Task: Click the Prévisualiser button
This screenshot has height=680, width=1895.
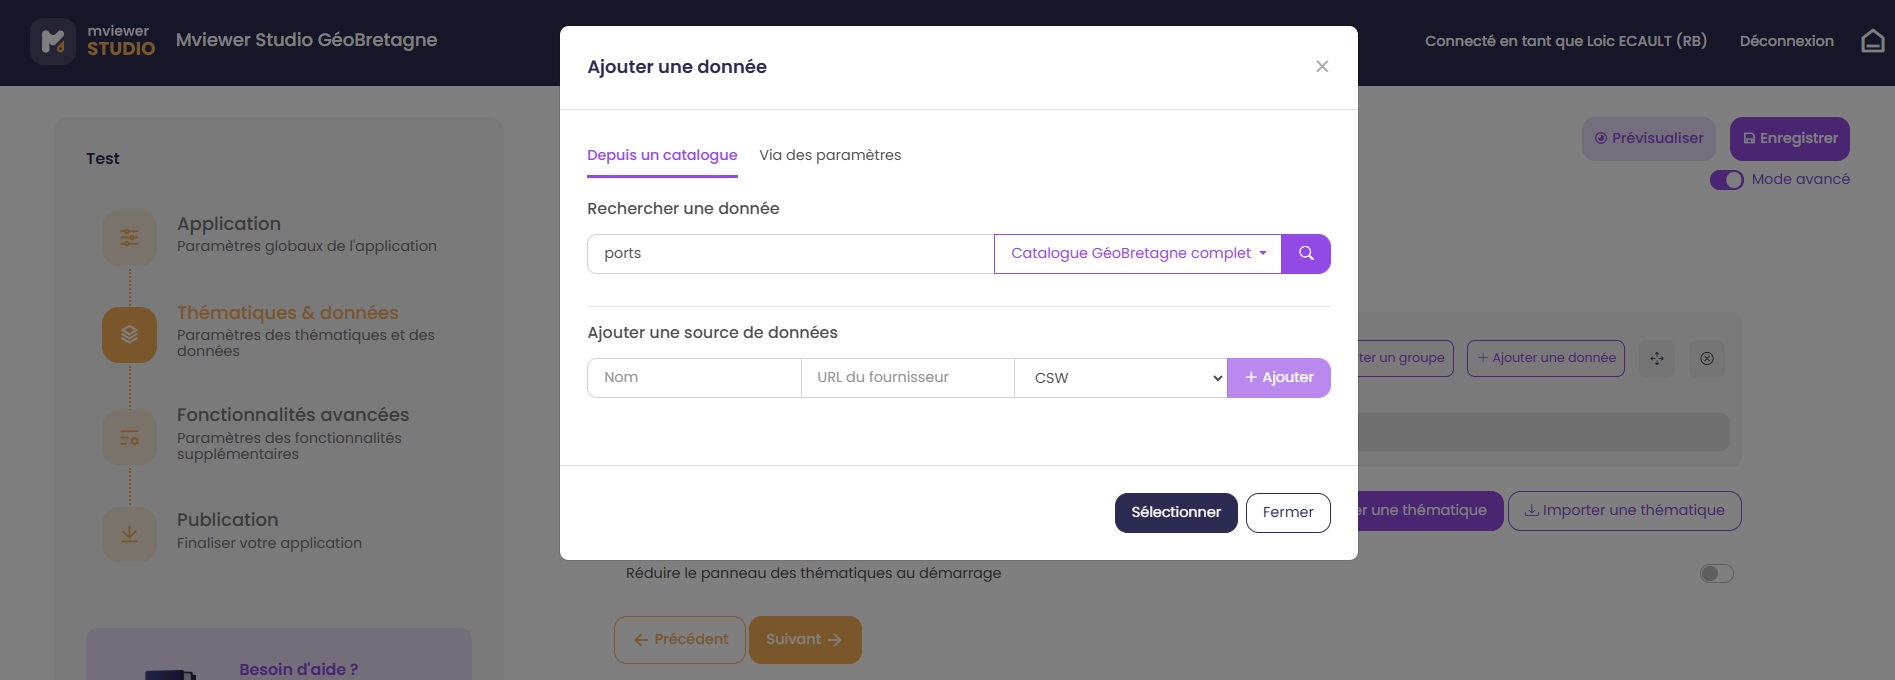Action: [x=1649, y=139]
